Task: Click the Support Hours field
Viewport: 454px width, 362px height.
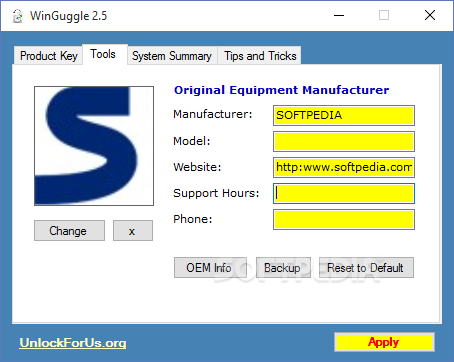Action: tap(344, 193)
